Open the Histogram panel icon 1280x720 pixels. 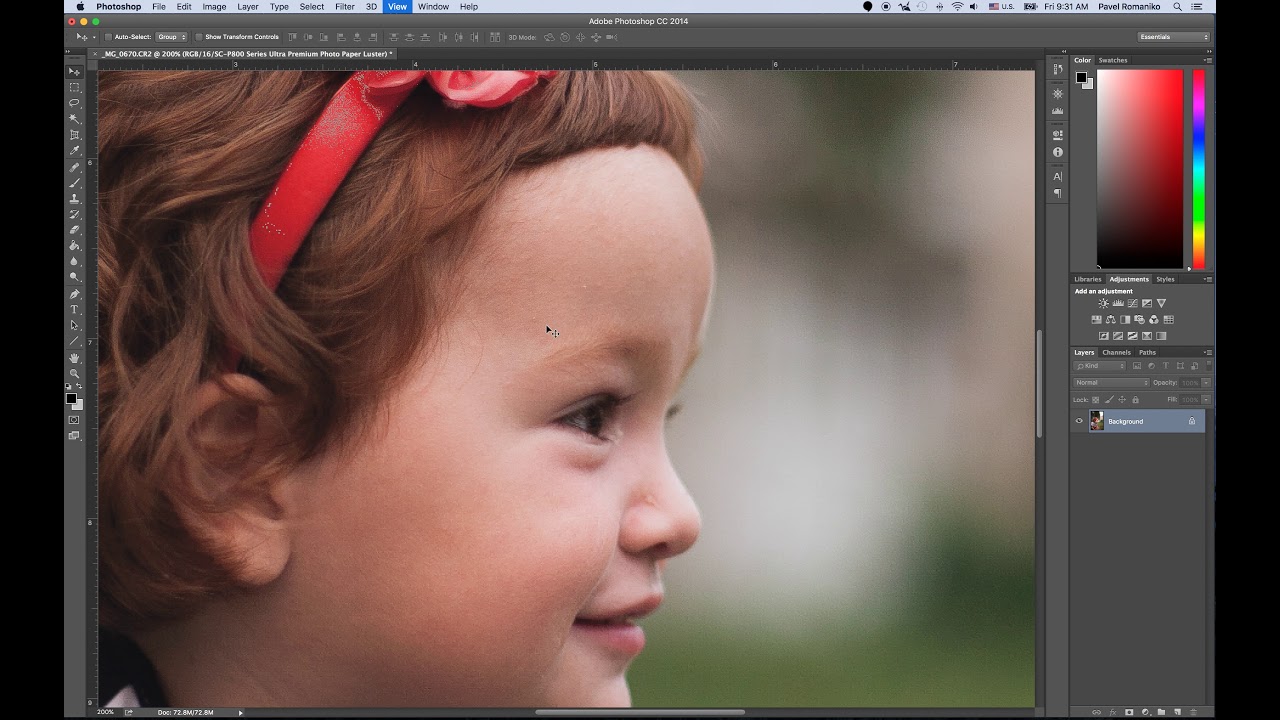1058,110
